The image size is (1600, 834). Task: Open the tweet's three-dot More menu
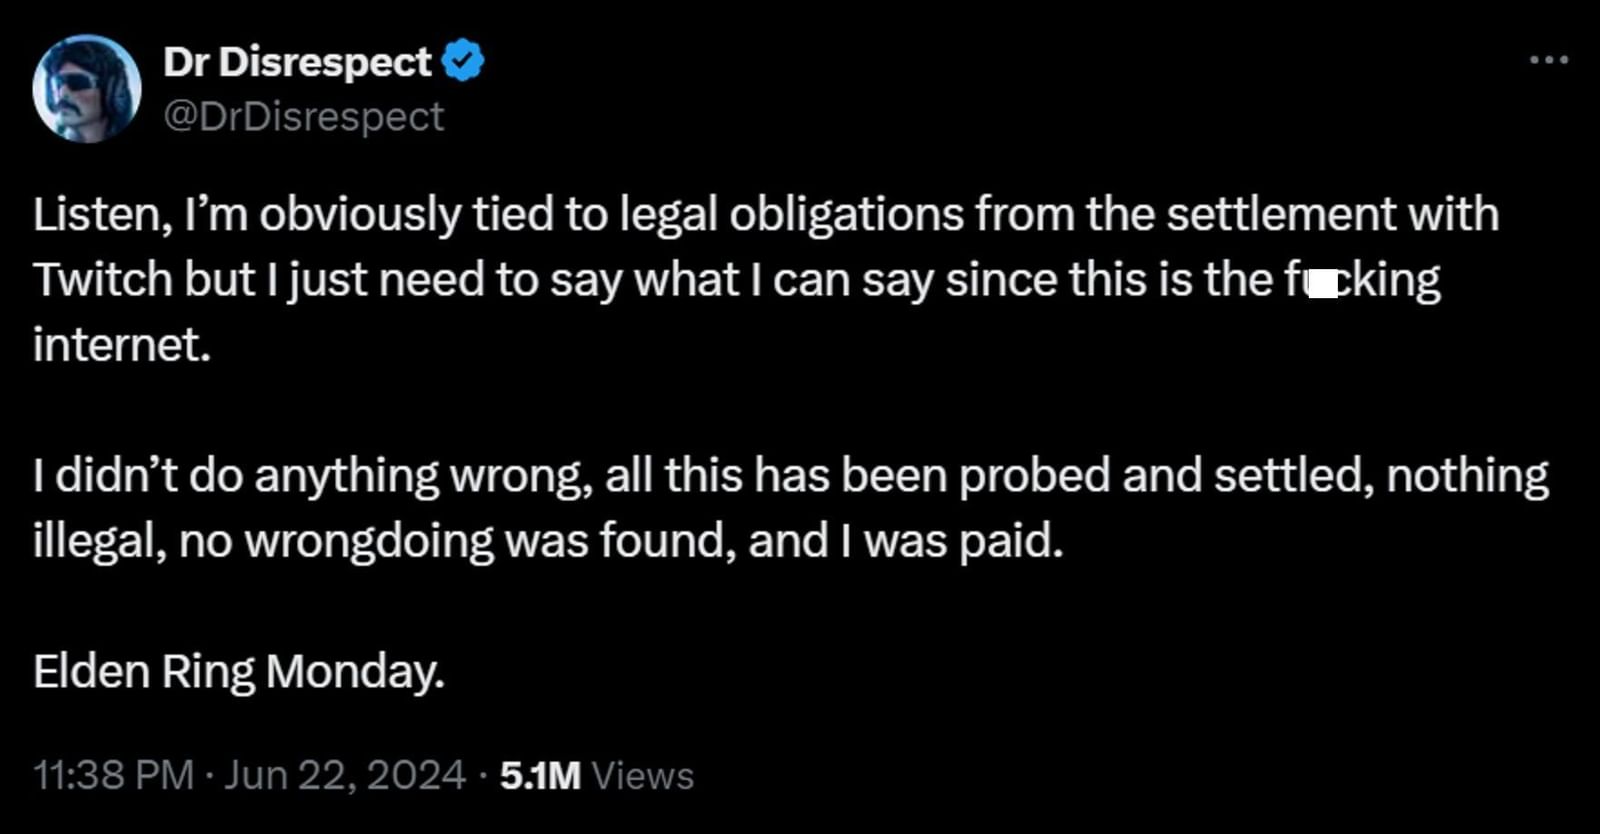tap(1549, 61)
